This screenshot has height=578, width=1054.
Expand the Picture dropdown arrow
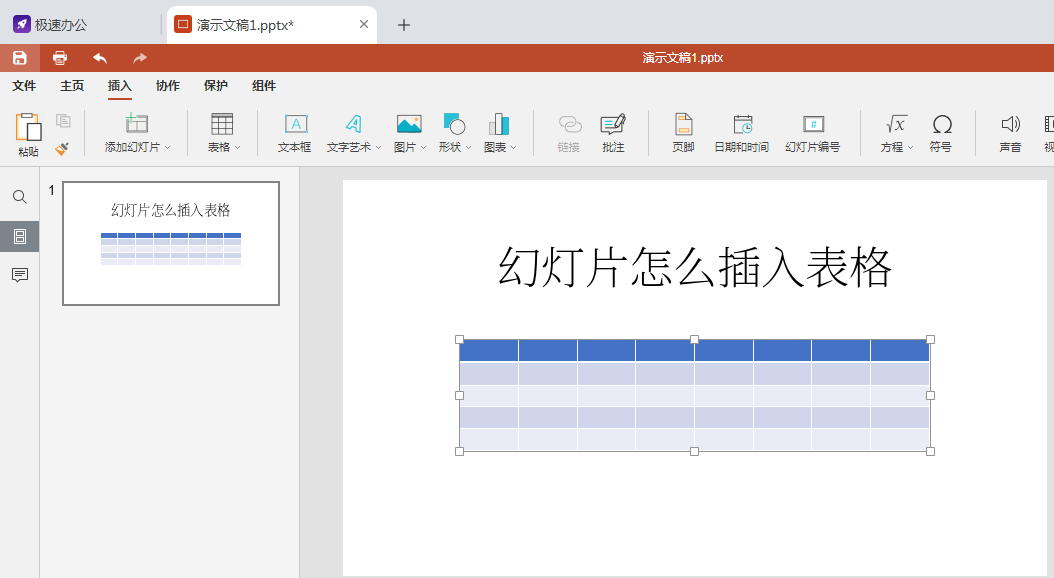[423, 147]
